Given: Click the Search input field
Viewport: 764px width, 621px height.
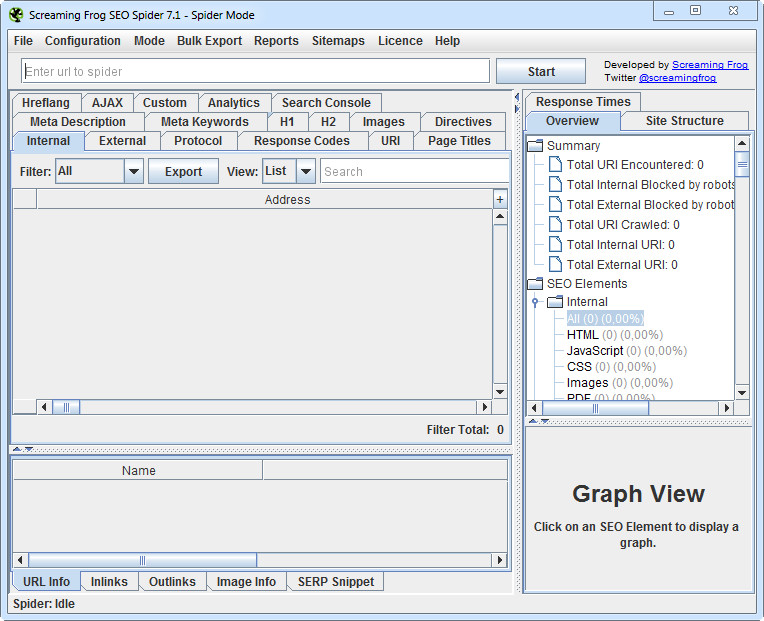Looking at the screenshot, I should (415, 171).
